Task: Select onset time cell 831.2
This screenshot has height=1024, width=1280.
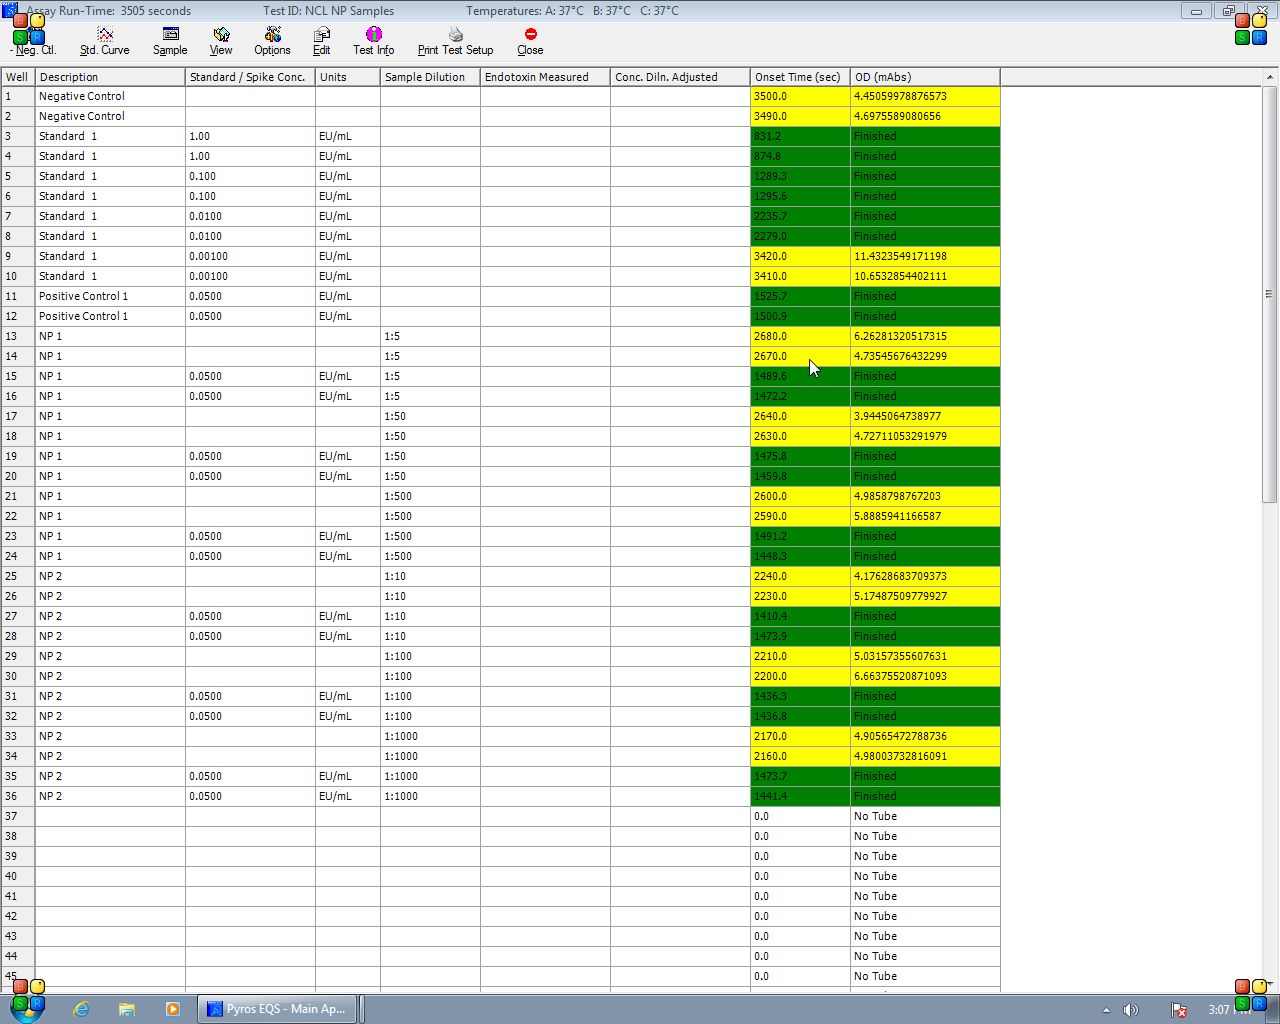Action: tap(800, 136)
